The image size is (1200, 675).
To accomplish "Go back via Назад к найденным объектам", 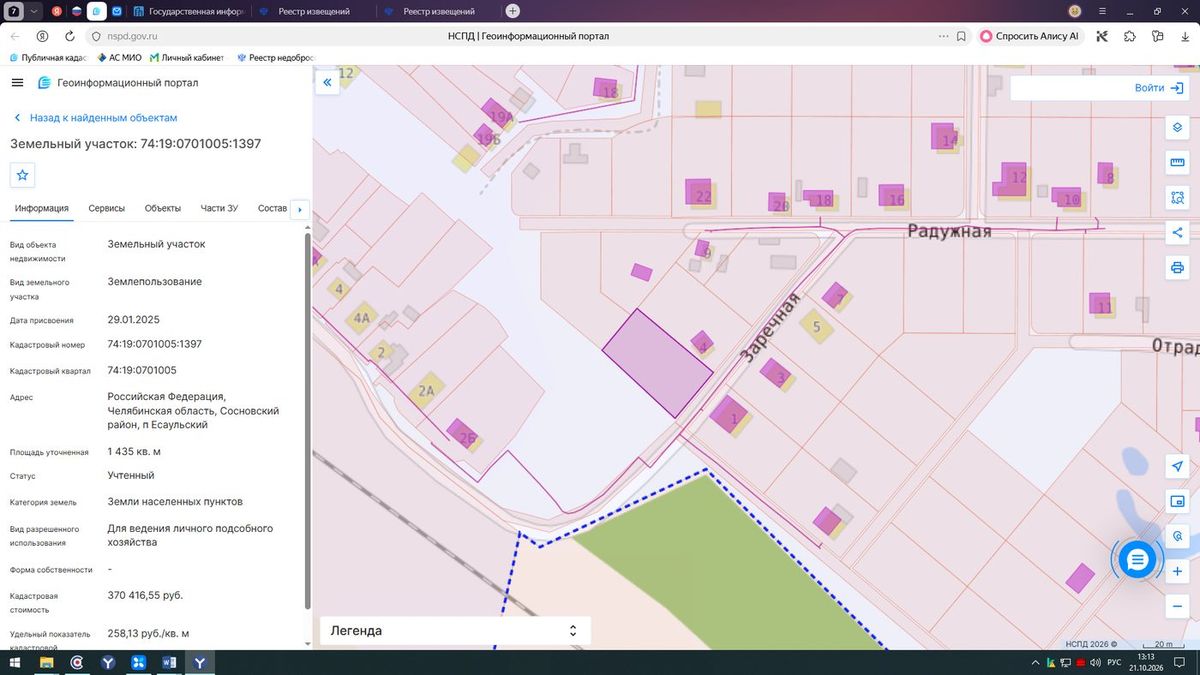I will tap(95, 118).
